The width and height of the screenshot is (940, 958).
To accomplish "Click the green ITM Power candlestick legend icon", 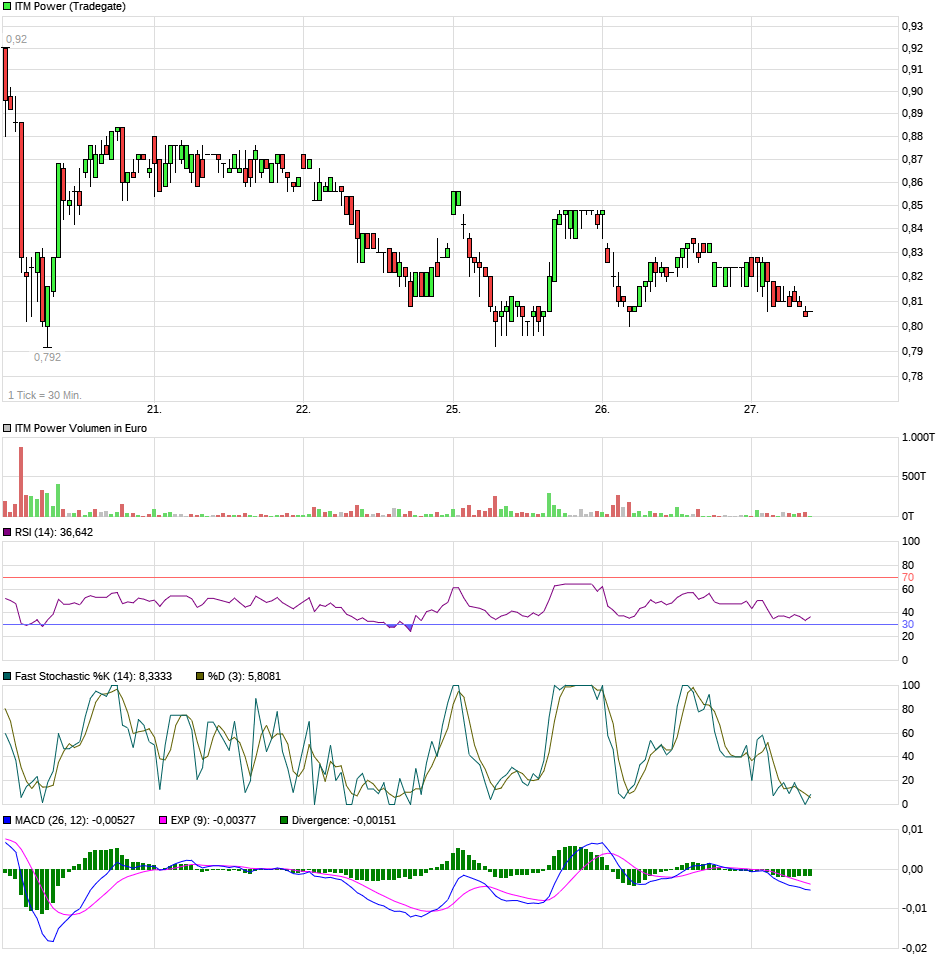I will [x=7, y=6].
